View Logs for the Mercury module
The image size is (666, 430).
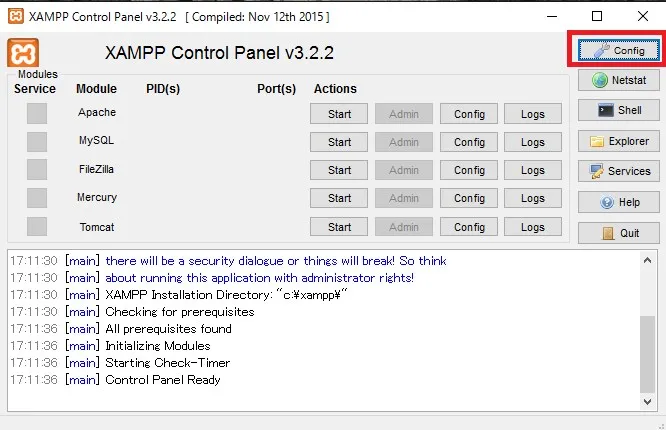click(533, 198)
